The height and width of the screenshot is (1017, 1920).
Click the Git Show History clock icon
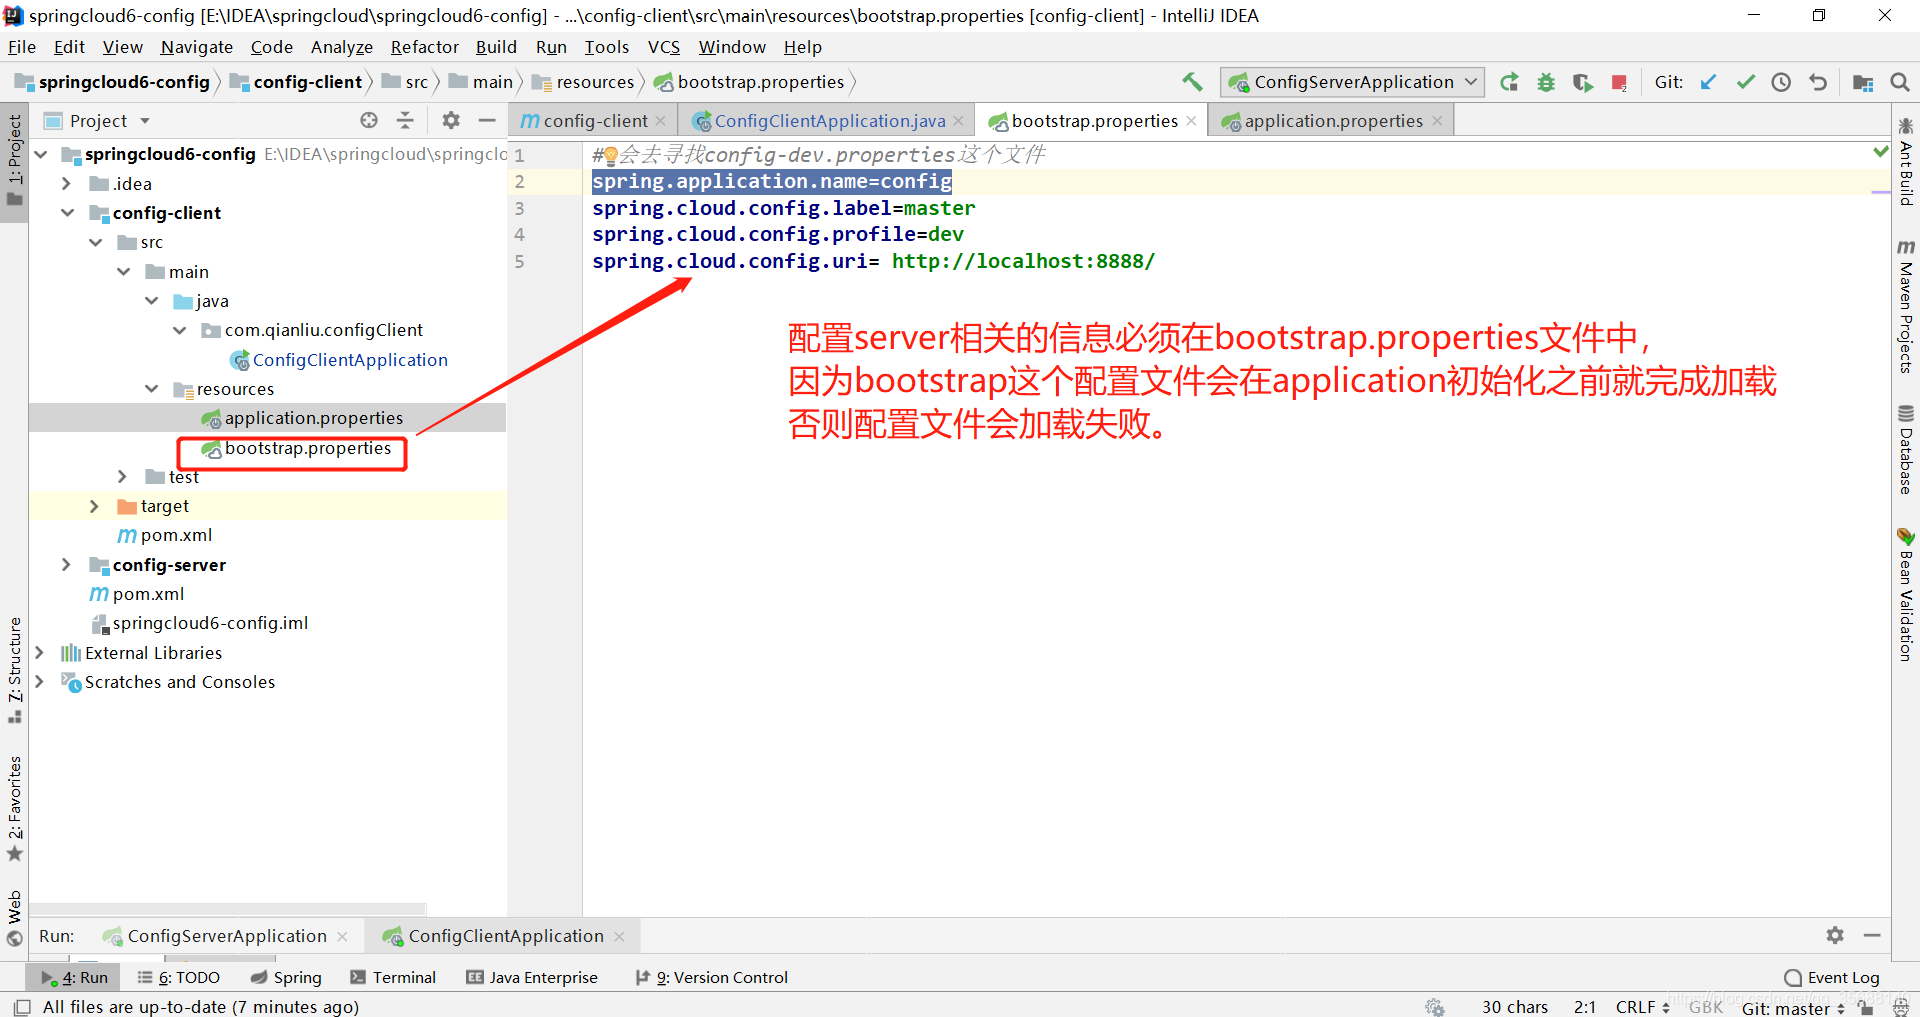tap(1781, 82)
